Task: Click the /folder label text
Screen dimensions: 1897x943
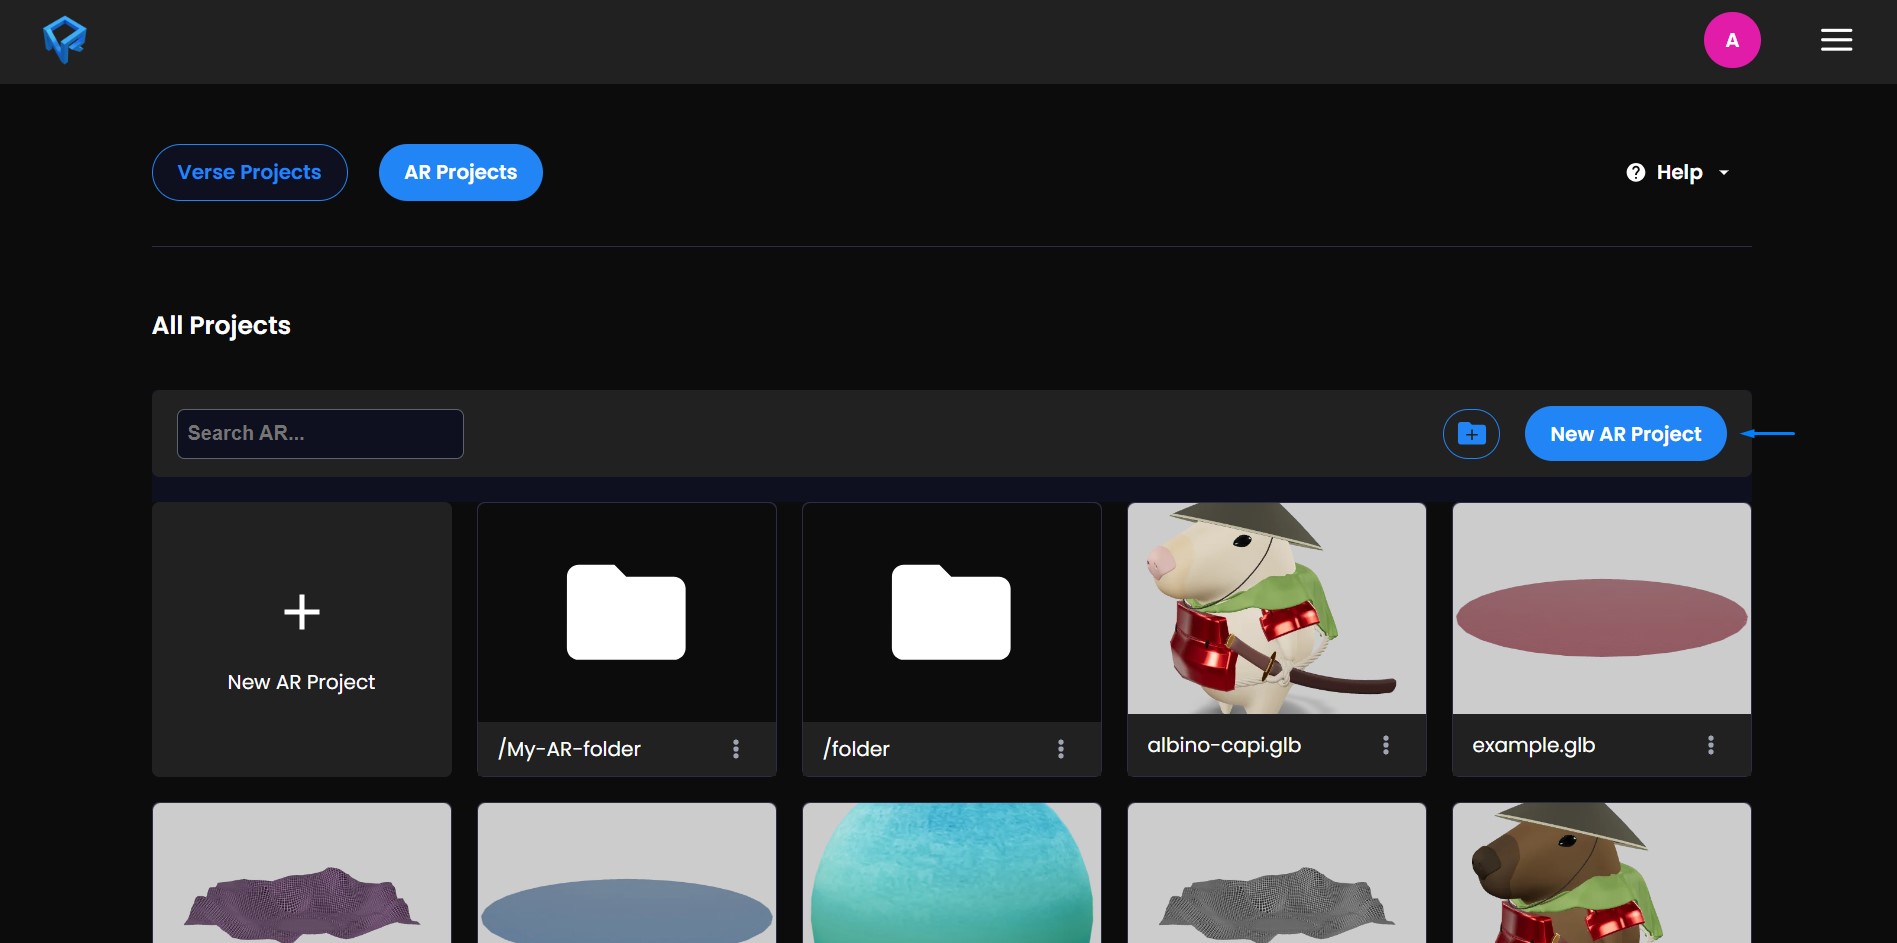Action: tap(857, 749)
